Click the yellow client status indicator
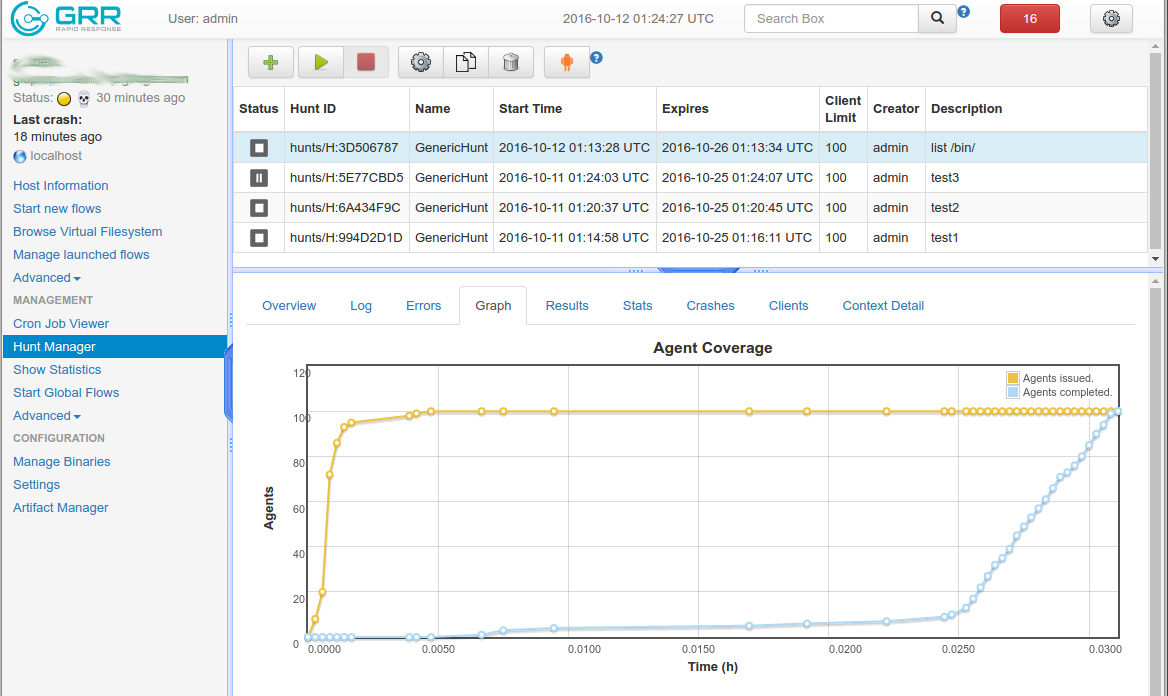Image resolution: width=1168 pixels, height=696 pixels. pos(64,98)
